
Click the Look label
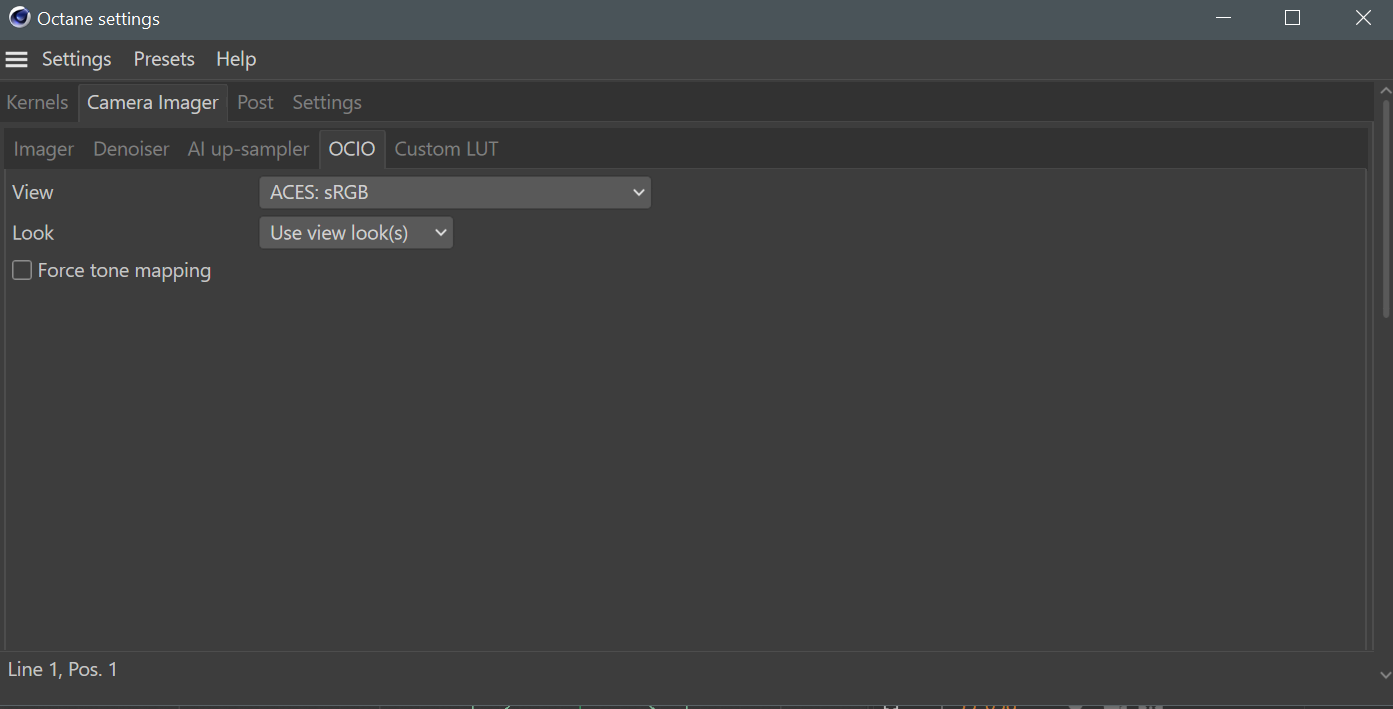[x=33, y=233]
